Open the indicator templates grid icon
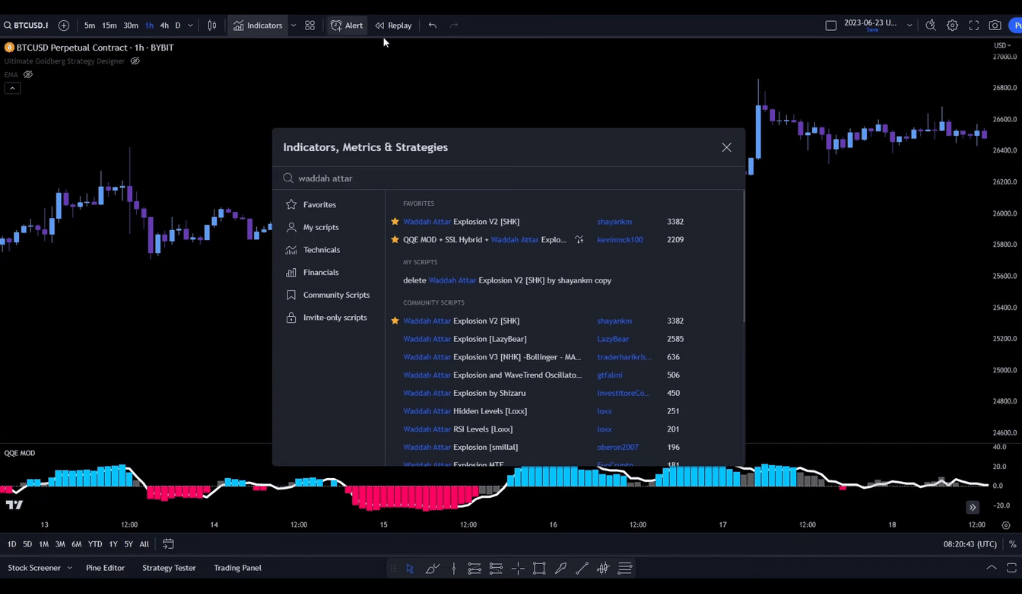The image size is (1022, 594). click(310, 25)
